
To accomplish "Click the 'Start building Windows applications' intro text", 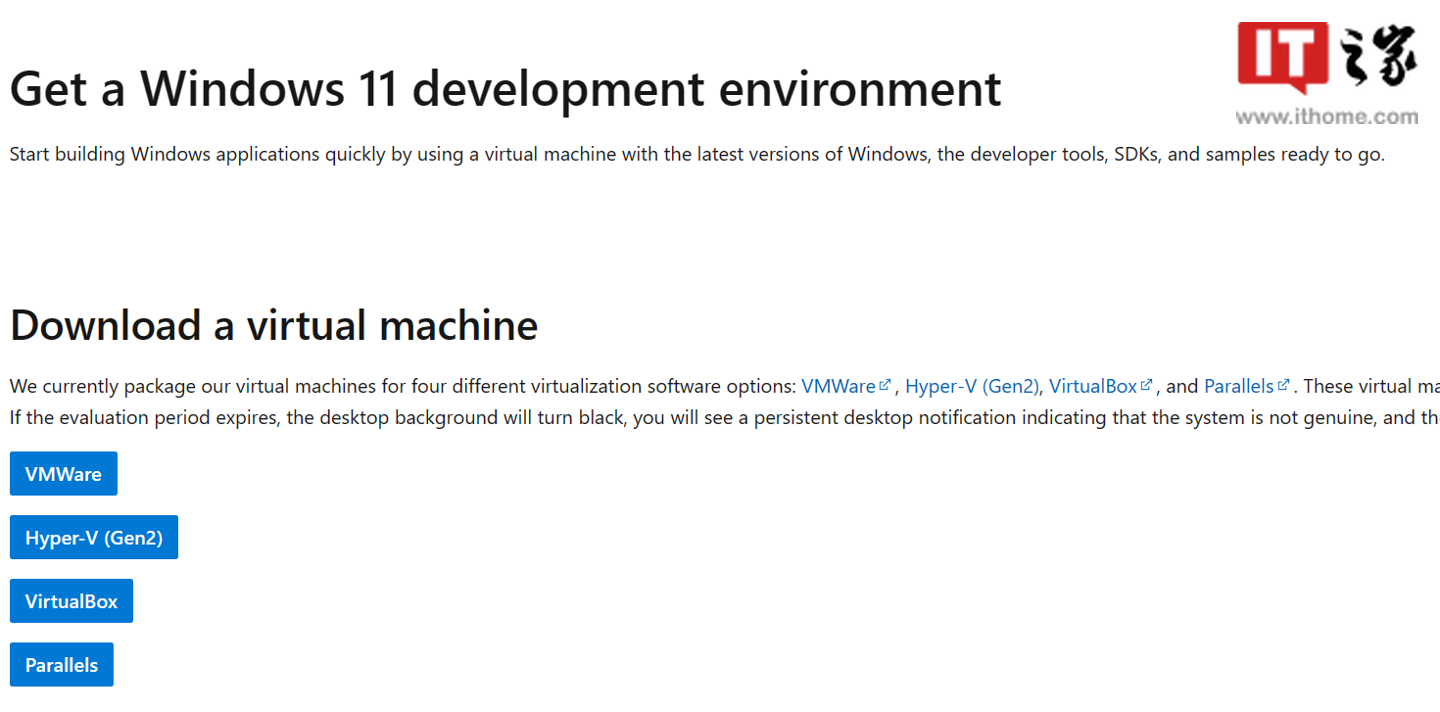I will (696, 155).
